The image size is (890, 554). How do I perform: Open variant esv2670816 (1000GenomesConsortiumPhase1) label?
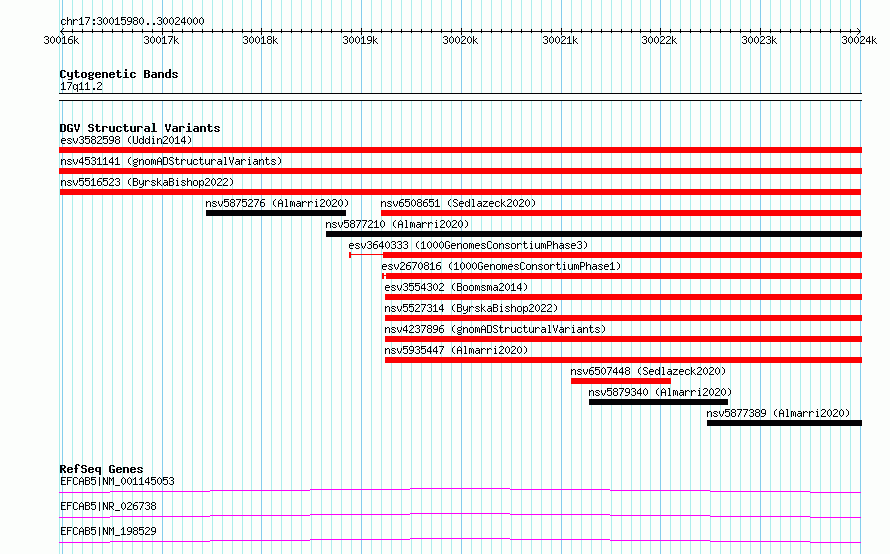[x=501, y=266]
